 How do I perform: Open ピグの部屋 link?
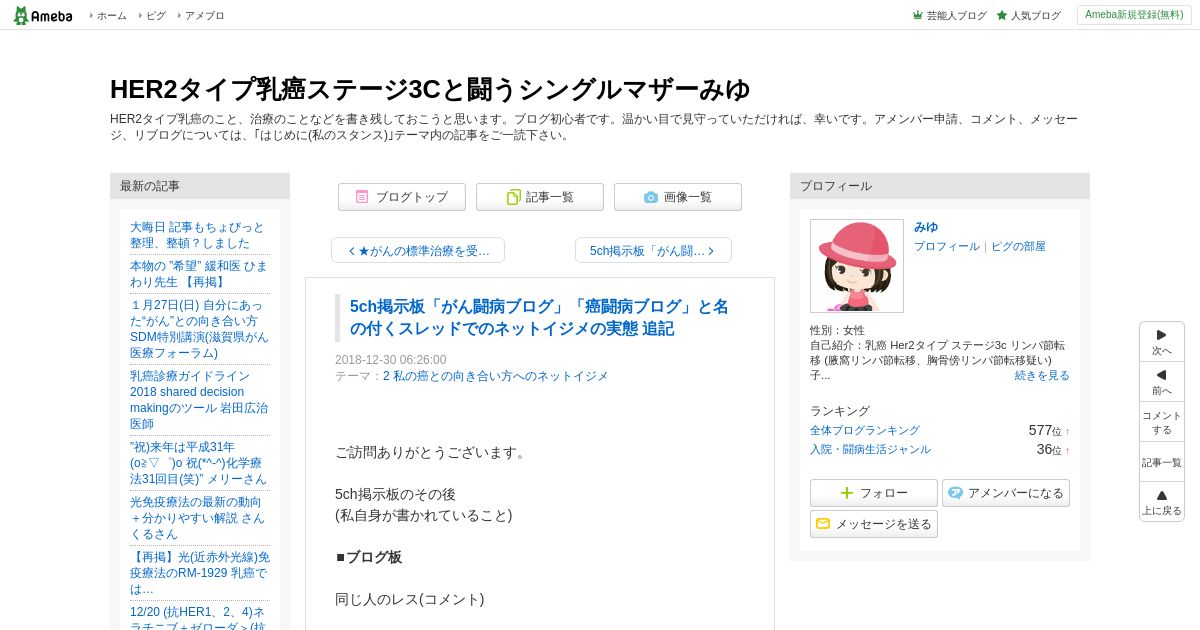tap(1018, 246)
